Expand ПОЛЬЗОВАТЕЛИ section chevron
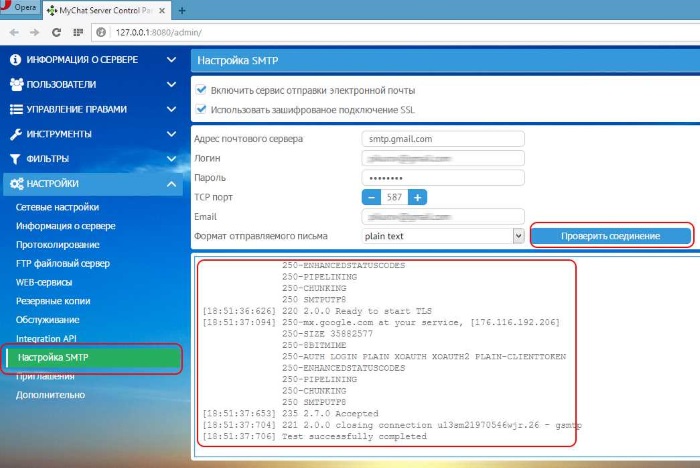The height and width of the screenshot is (468, 700). tap(171, 84)
